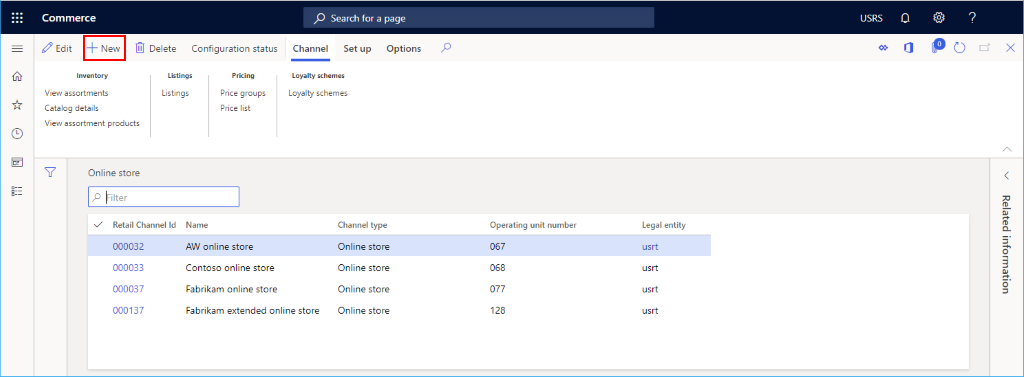1024x377 pixels.
Task: Open channel 000137 link
Action: coord(128,311)
